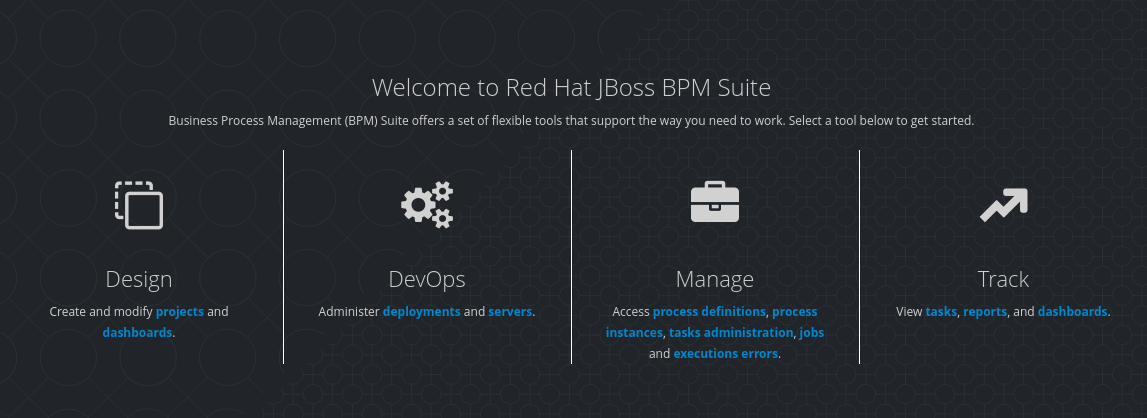Open the reports link under Track
1147x418 pixels.
click(x=985, y=311)
